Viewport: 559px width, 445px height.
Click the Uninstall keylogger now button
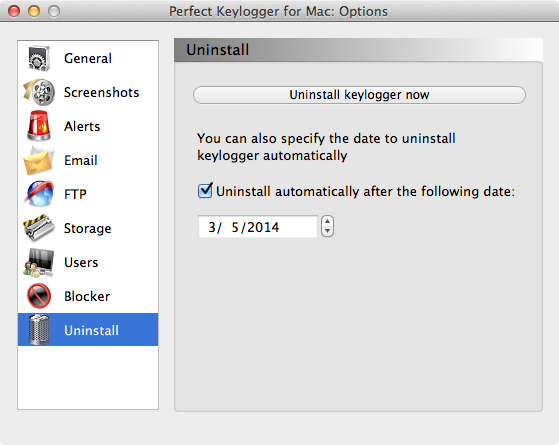(359, 95)
